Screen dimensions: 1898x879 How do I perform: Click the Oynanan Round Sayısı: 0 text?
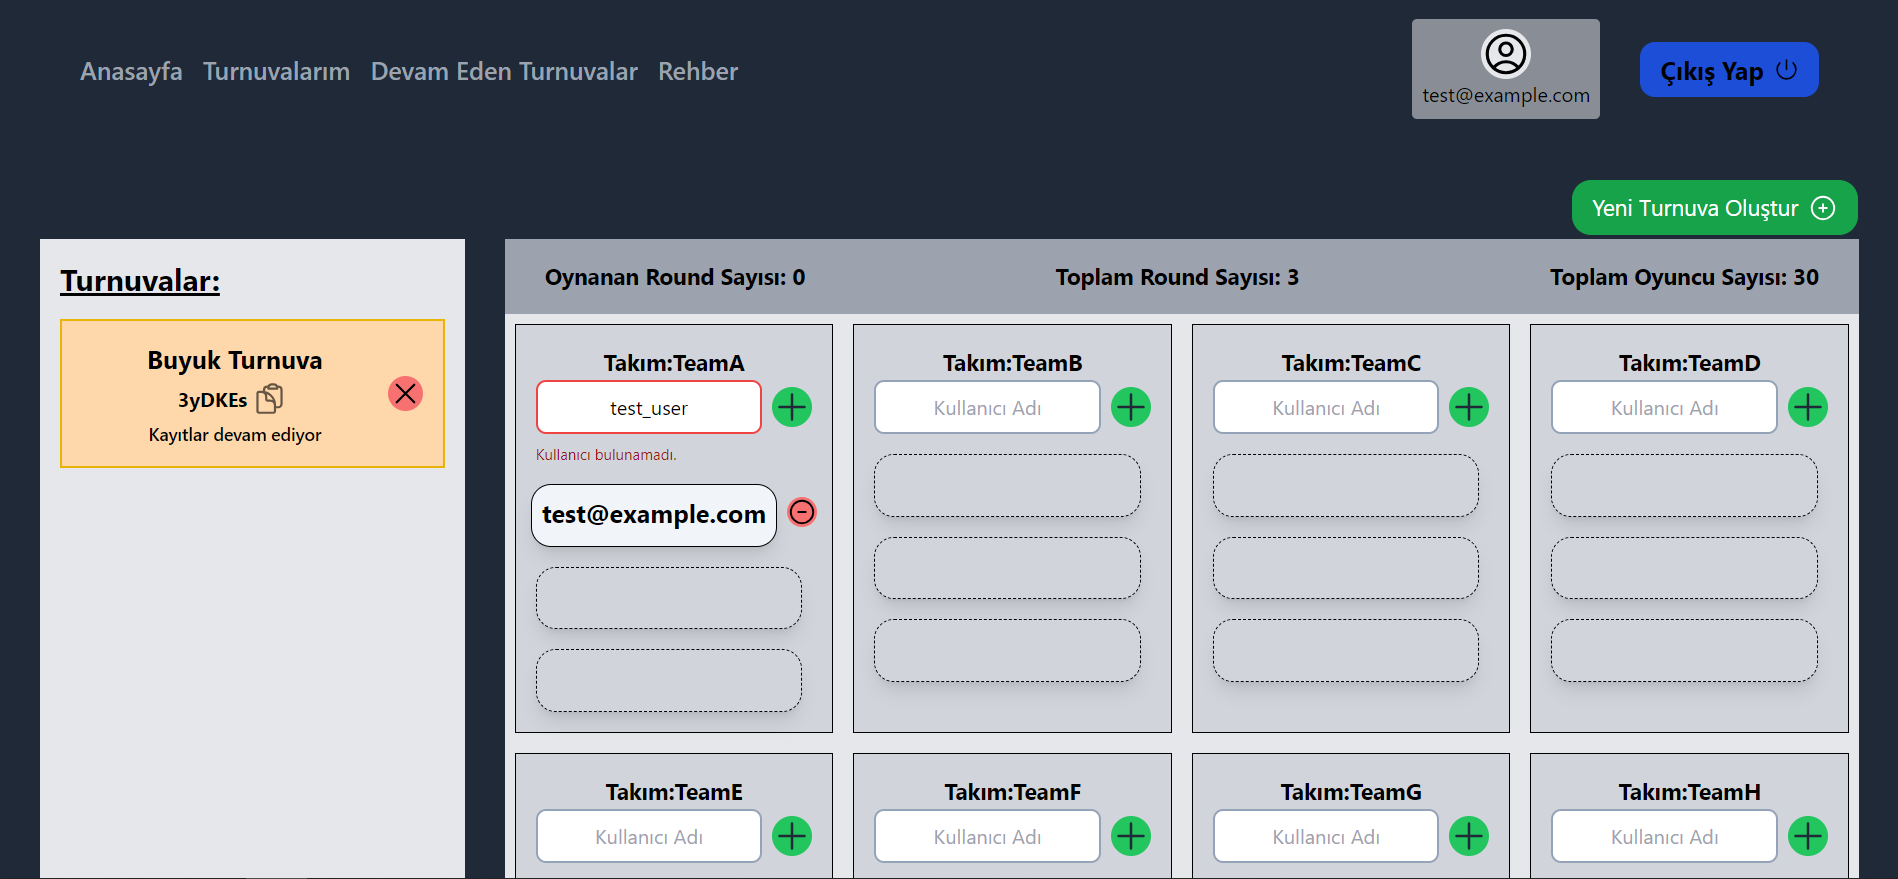(675, 277)
